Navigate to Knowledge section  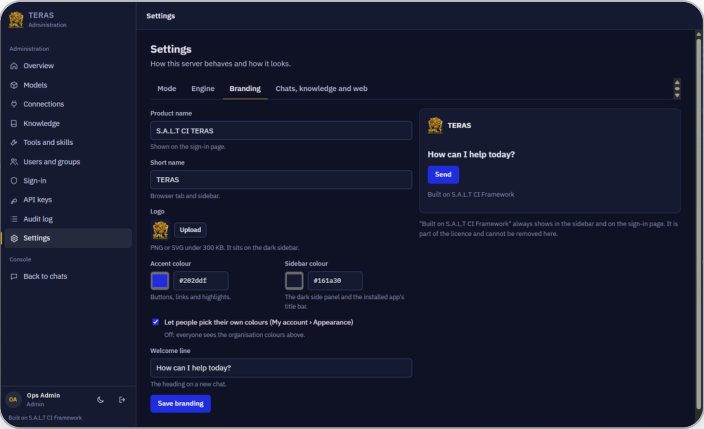67,123
